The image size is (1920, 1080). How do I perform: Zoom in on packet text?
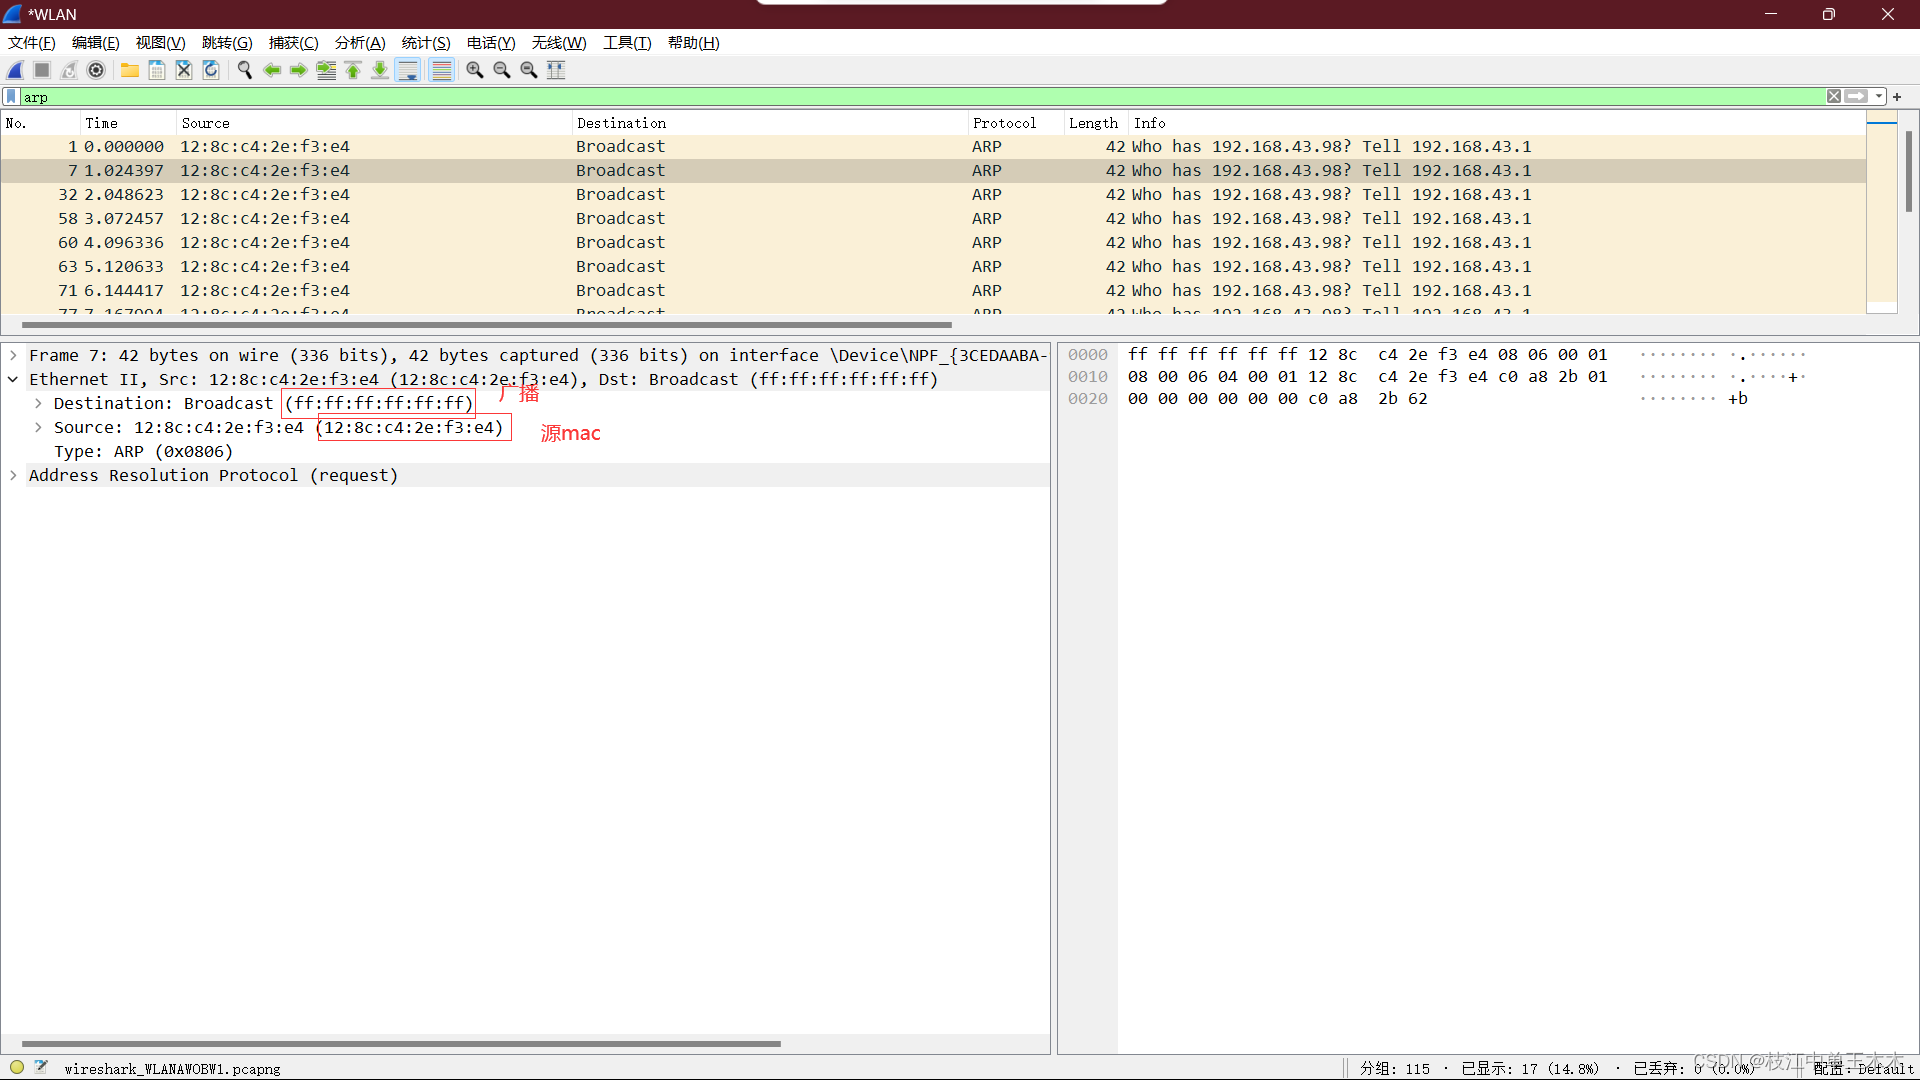[475, 70]
